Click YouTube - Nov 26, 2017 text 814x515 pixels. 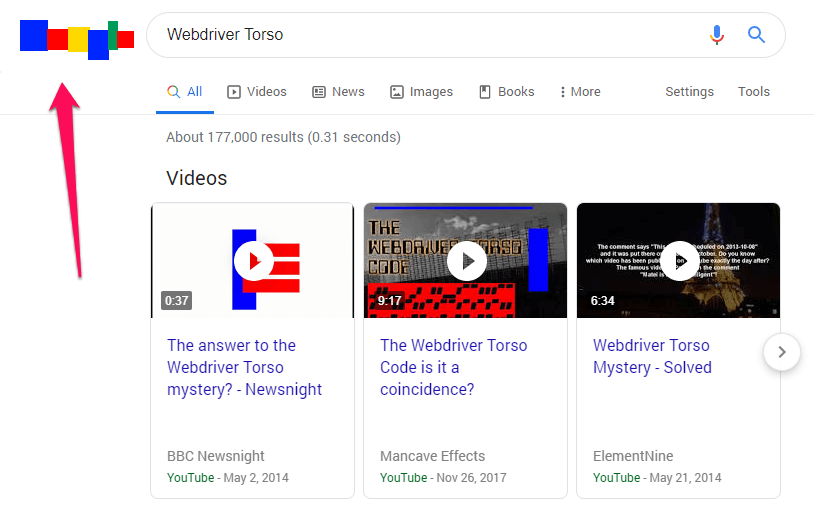(x=443, y=478)
